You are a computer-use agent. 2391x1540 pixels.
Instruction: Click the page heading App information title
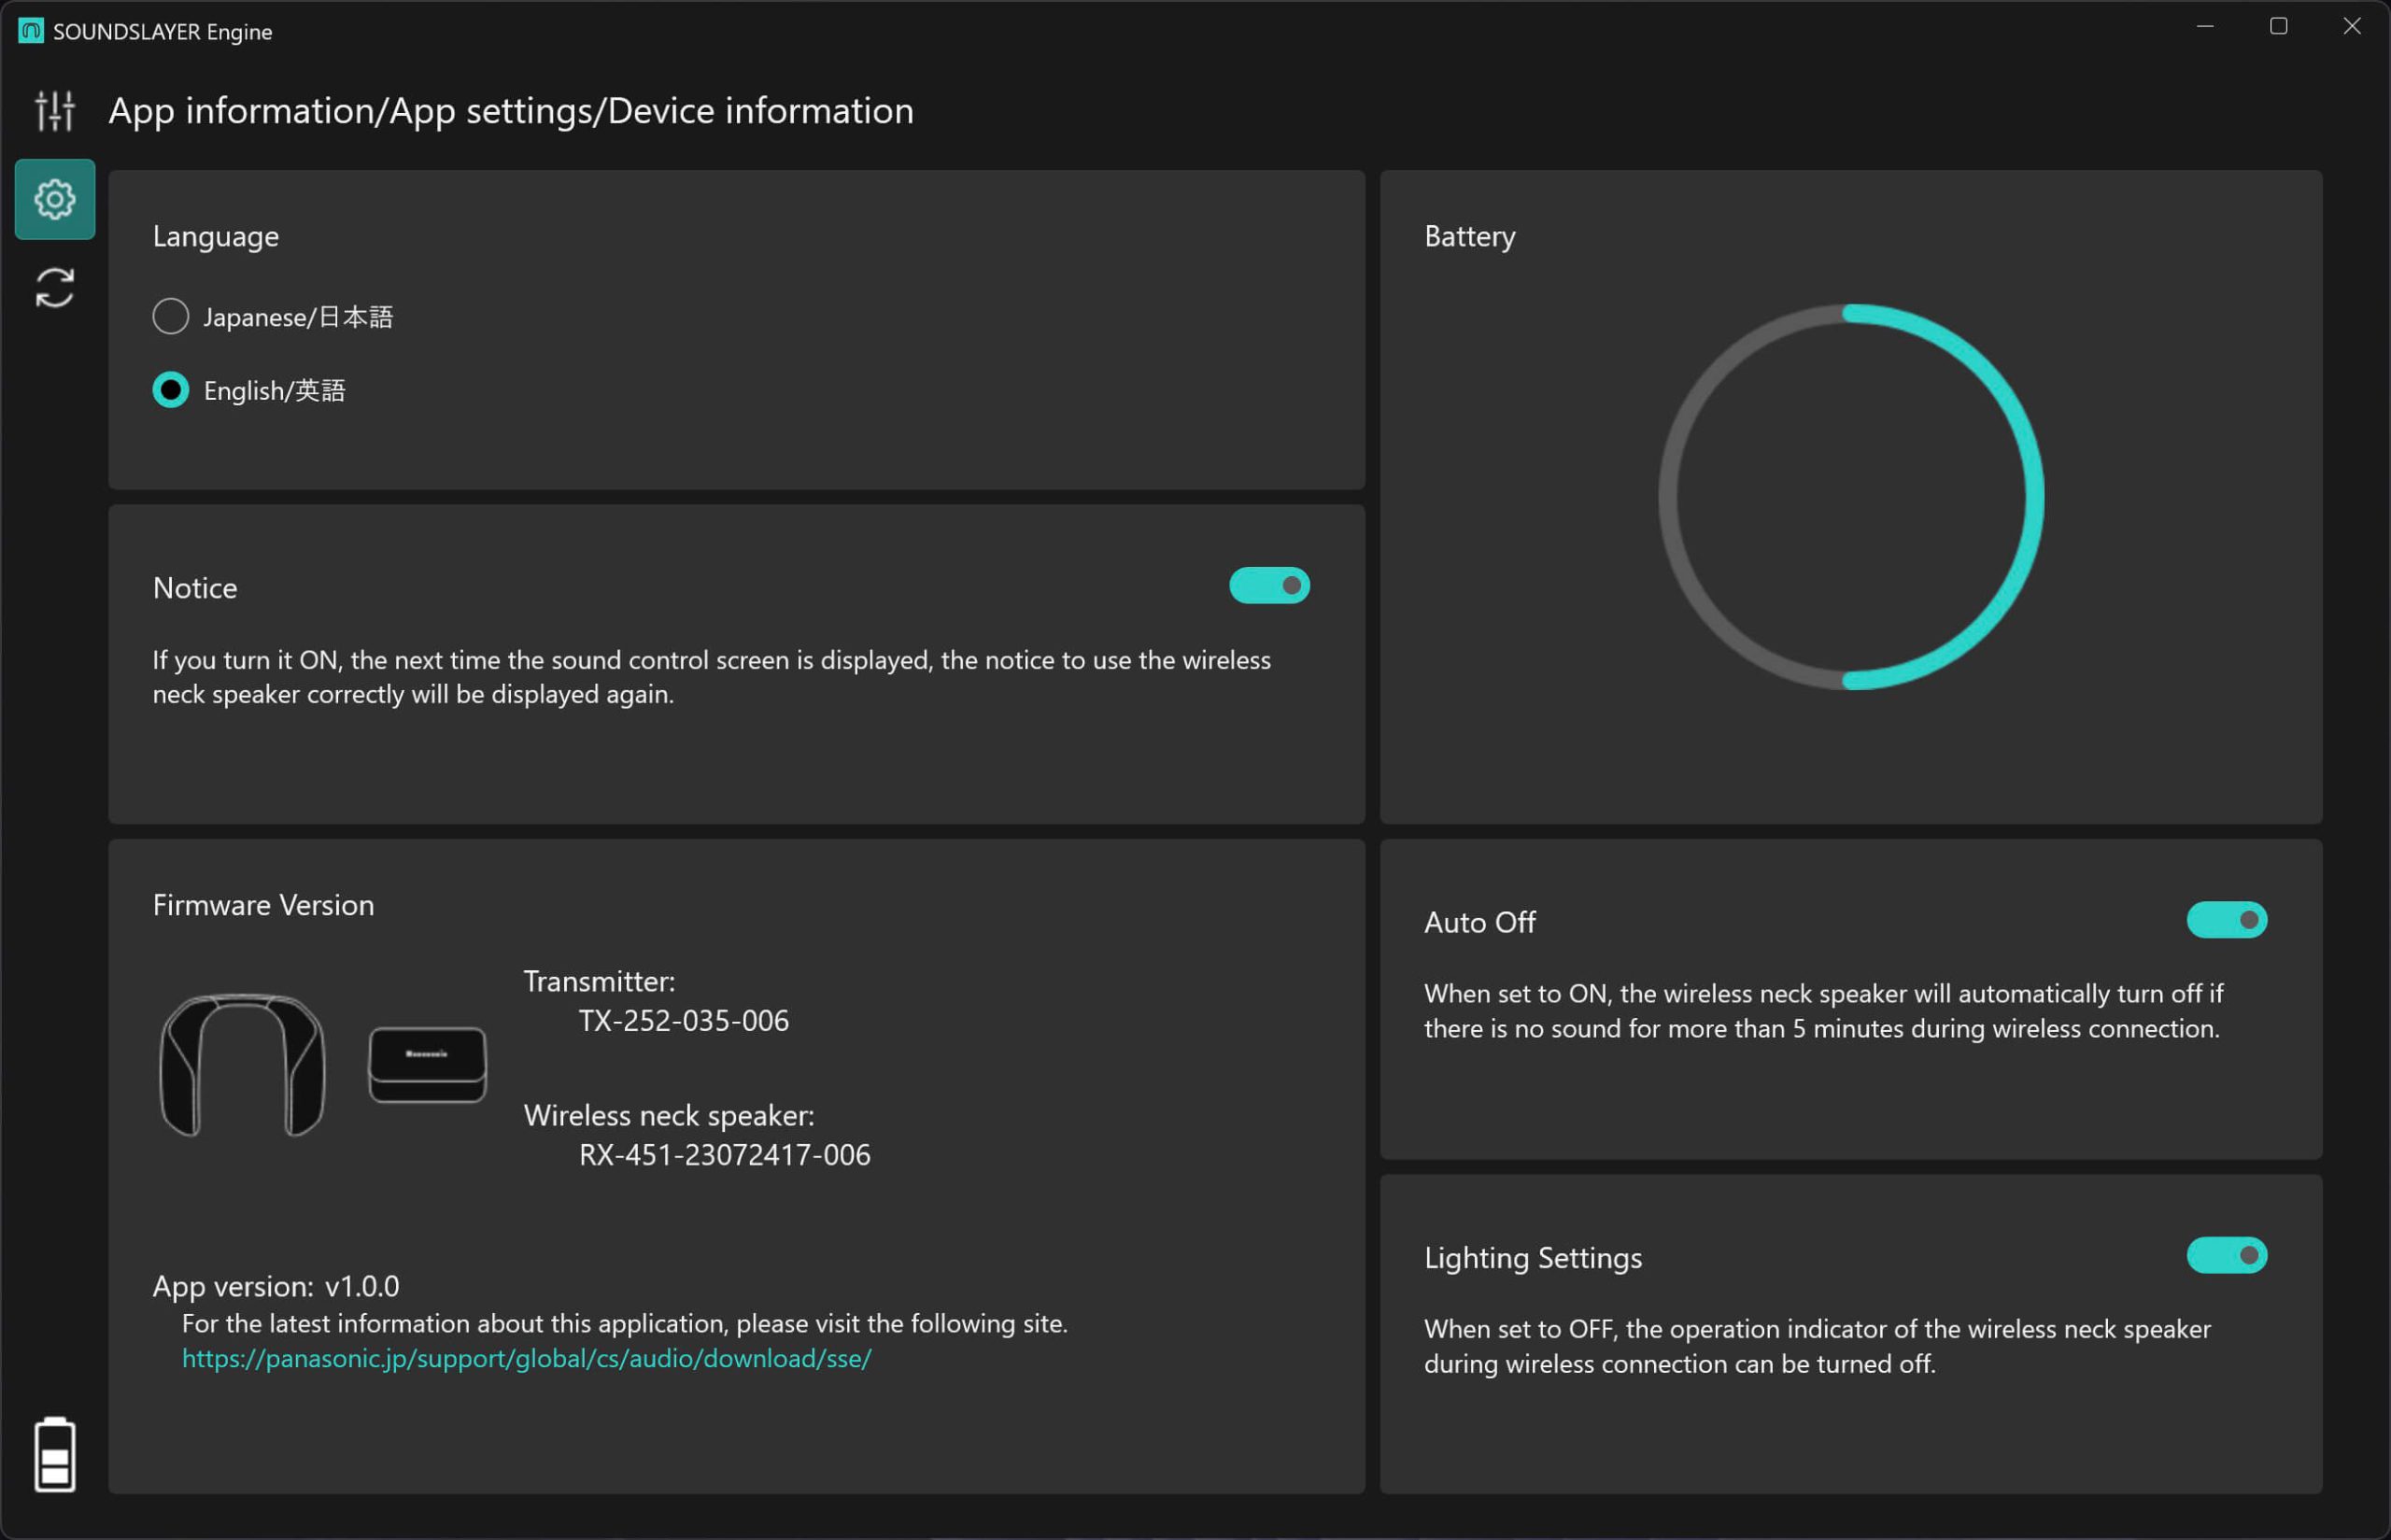tap(510, 111)
